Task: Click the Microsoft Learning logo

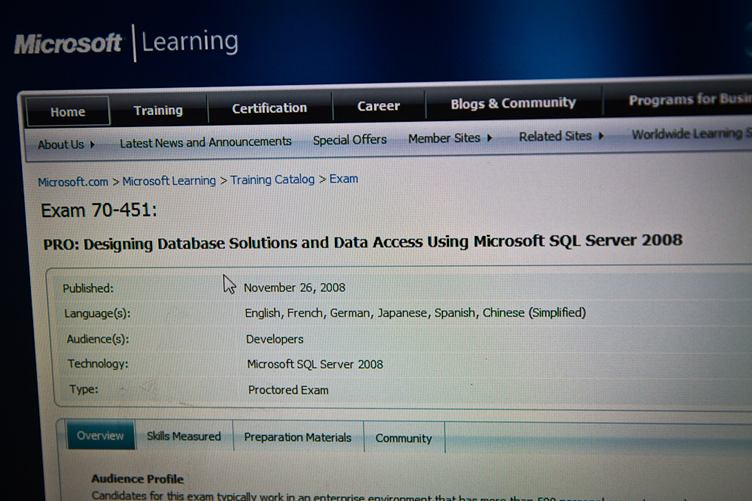Action: point(126,43)
